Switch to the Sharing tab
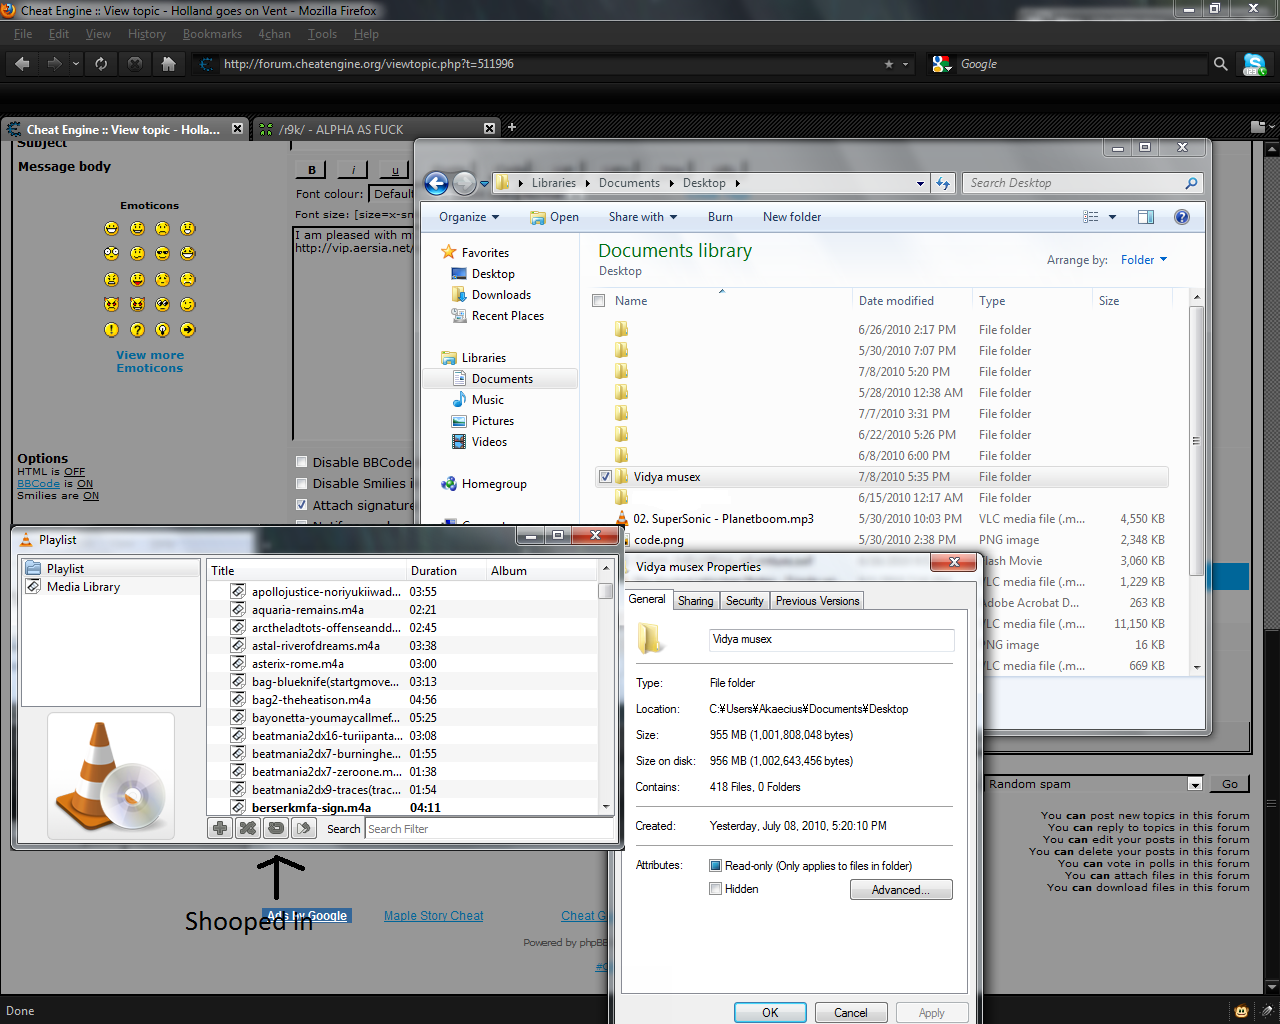 point(695,601)
